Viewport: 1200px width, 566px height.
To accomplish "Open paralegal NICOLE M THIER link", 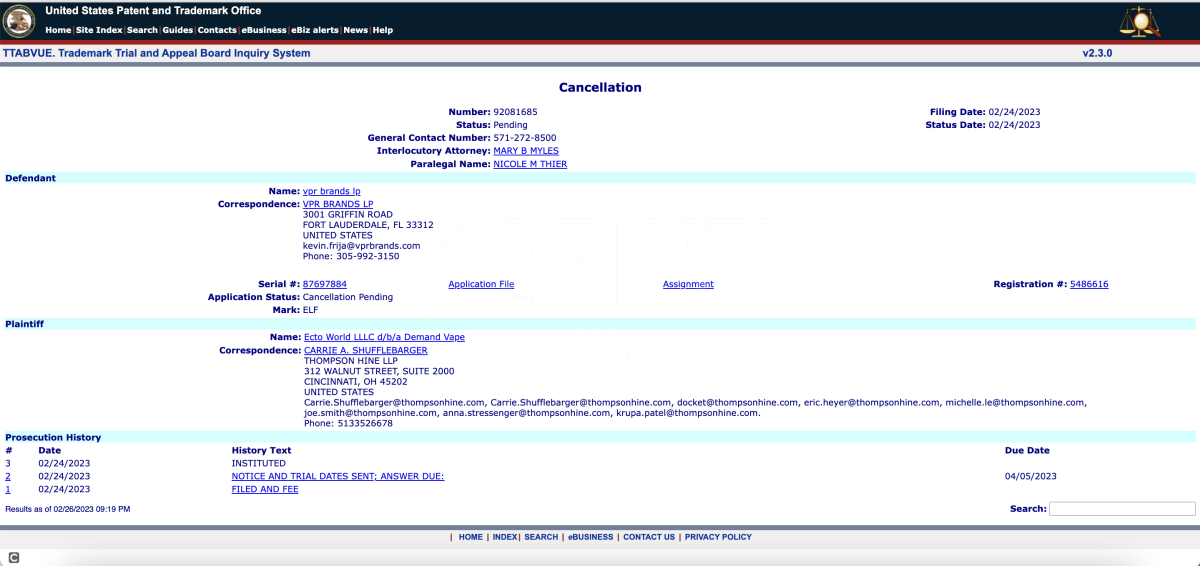I will [530, 164].
